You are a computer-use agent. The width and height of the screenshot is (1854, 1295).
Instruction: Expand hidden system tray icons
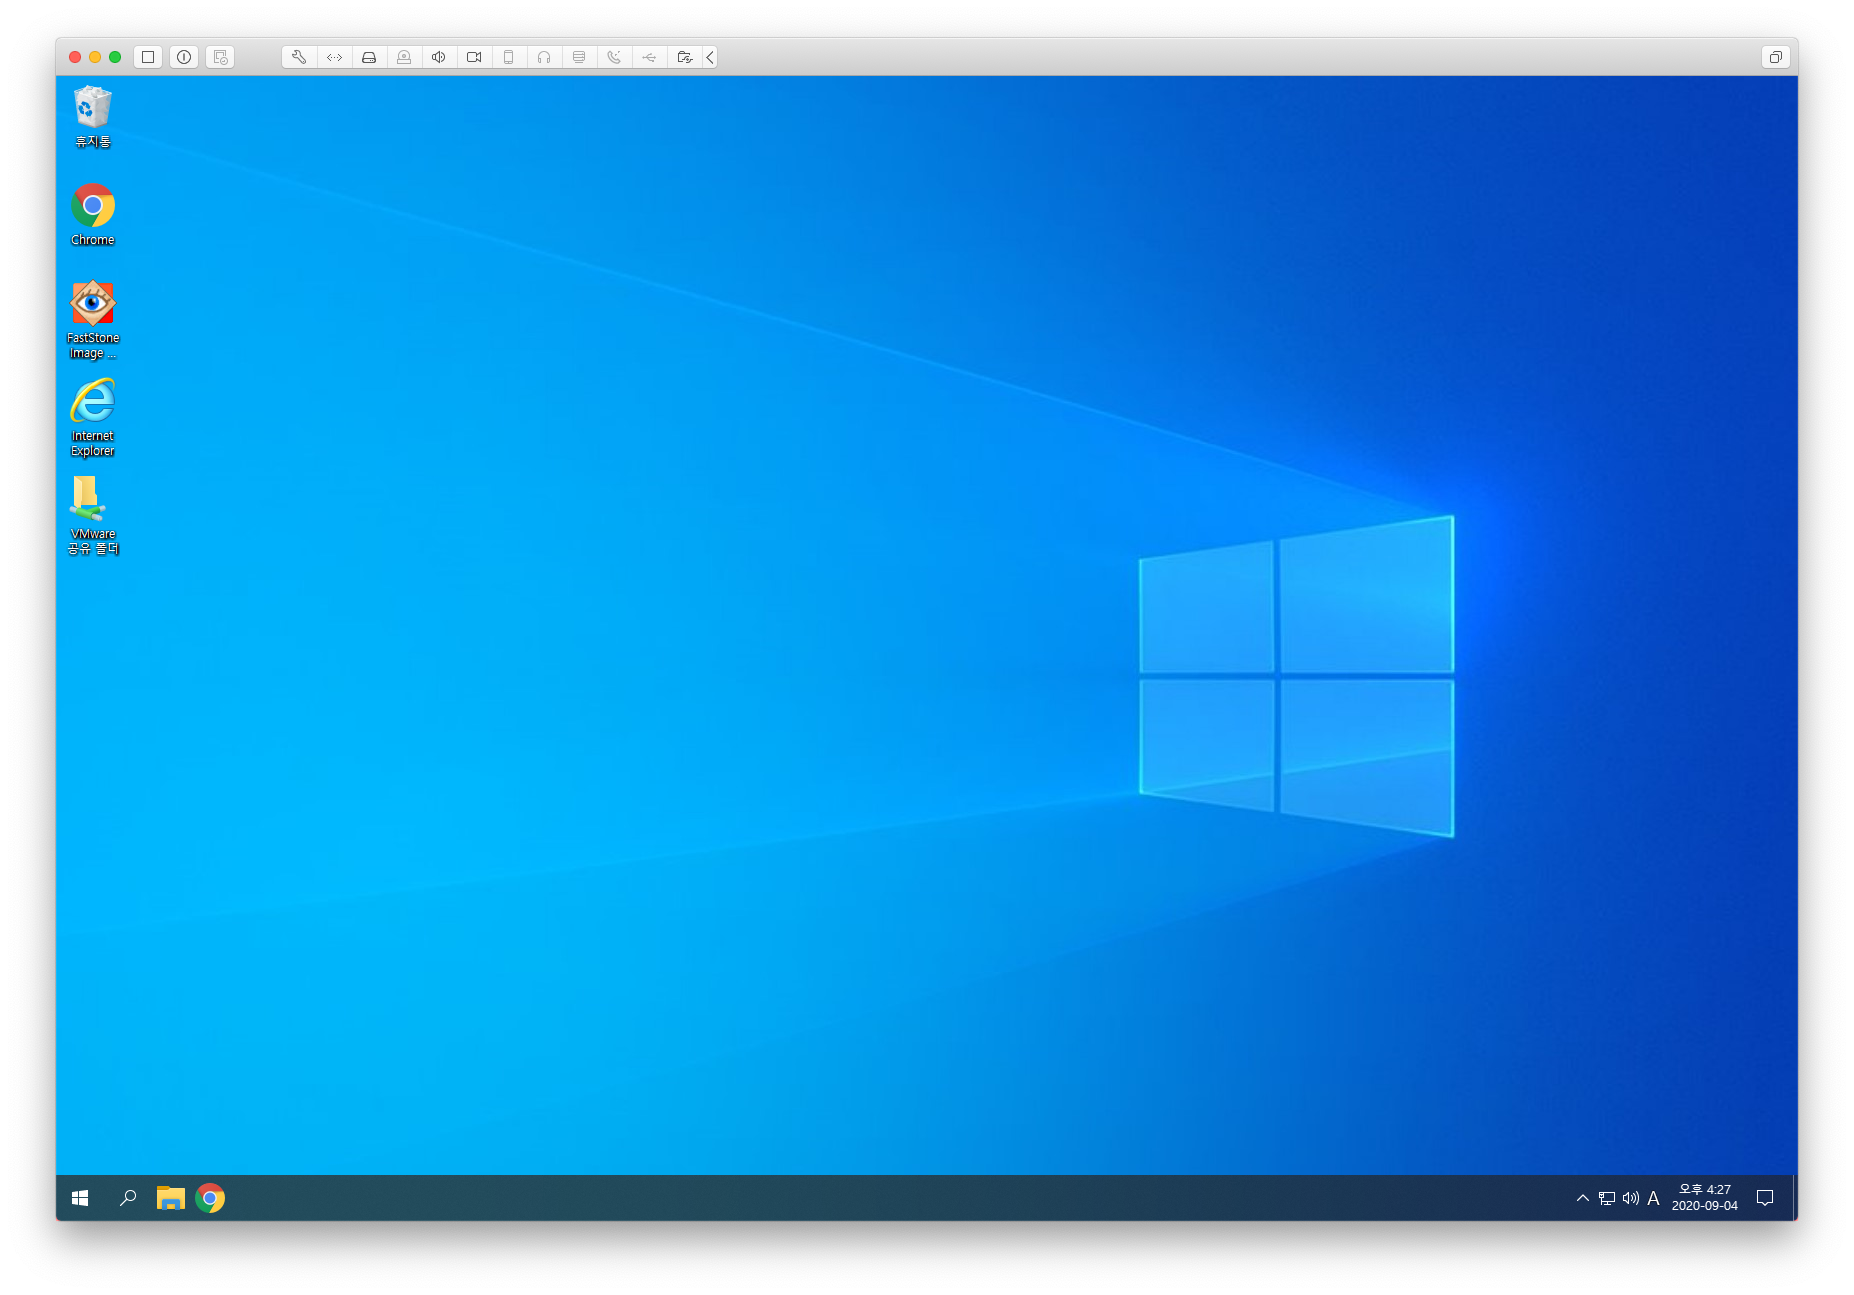[x=1582, y=1198]
